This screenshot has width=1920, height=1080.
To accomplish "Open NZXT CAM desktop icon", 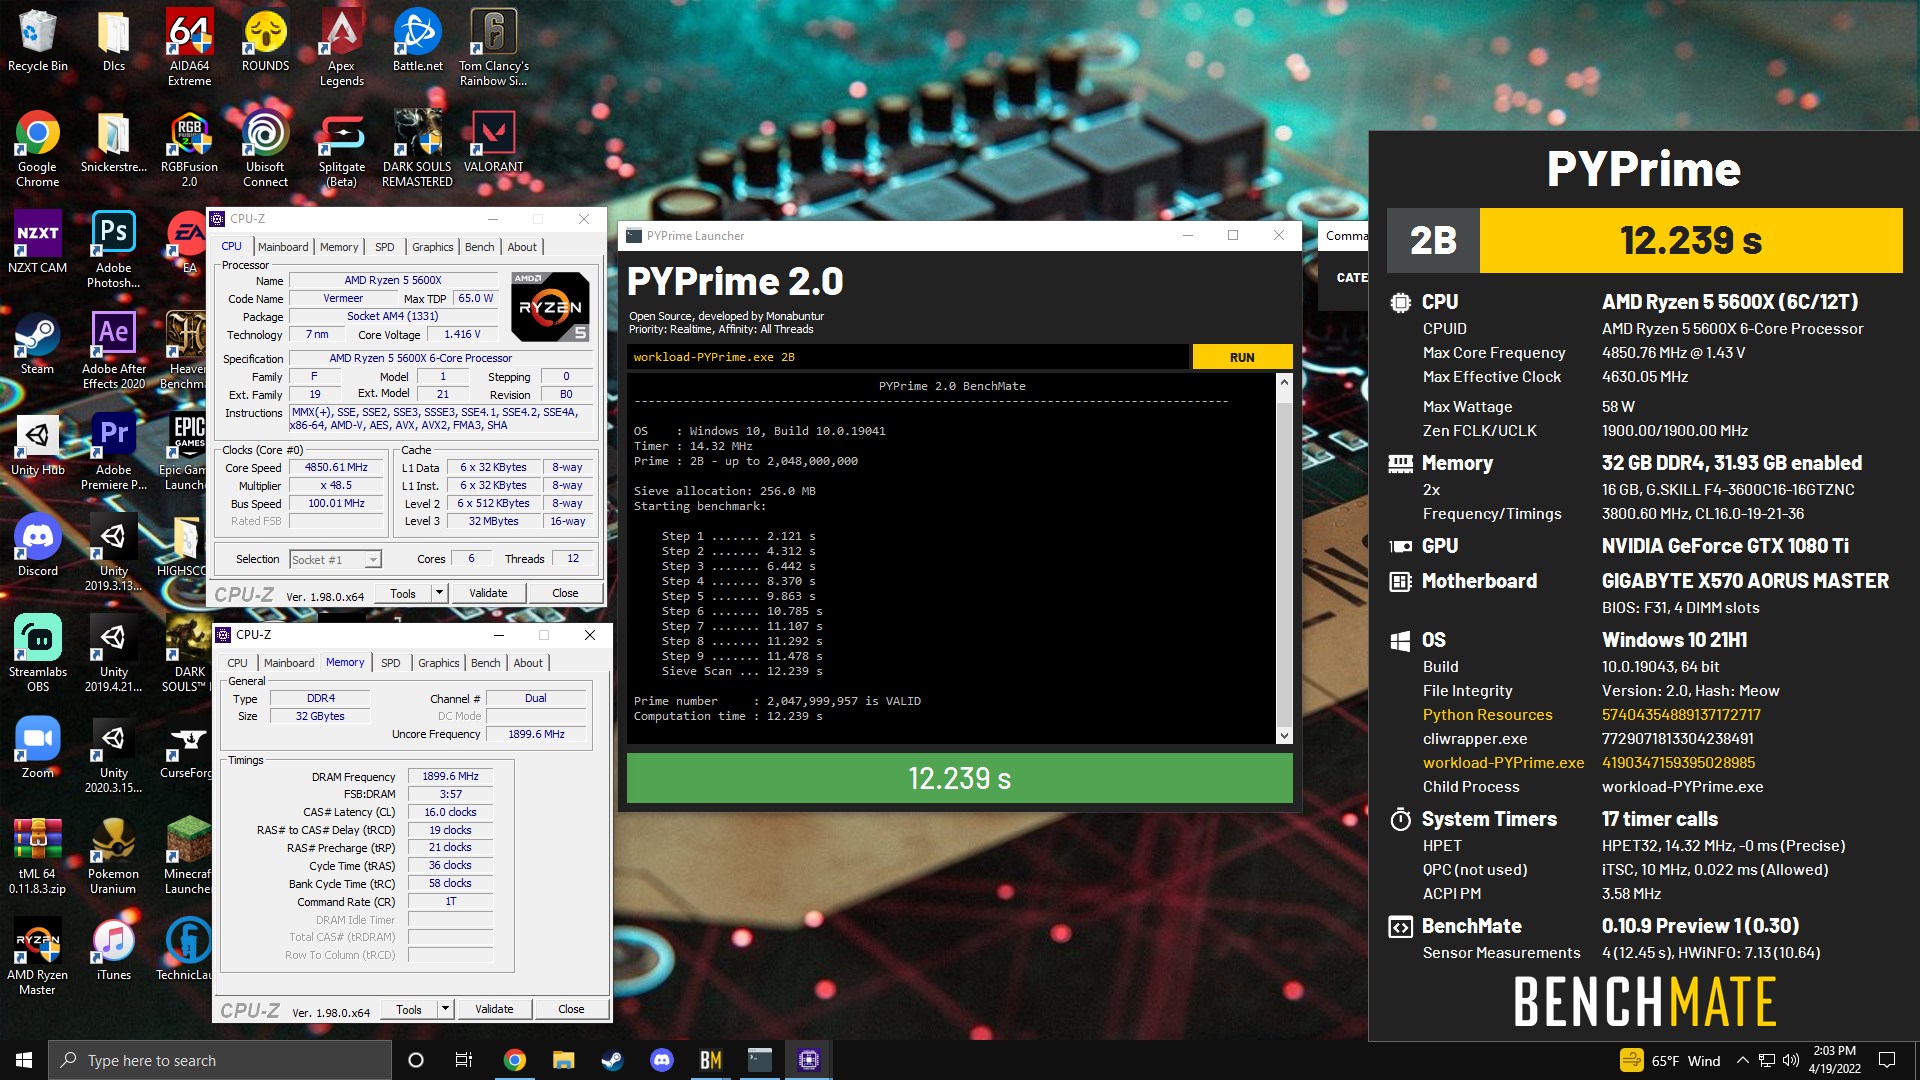I will pyautogui.click(x=38, y=243).
